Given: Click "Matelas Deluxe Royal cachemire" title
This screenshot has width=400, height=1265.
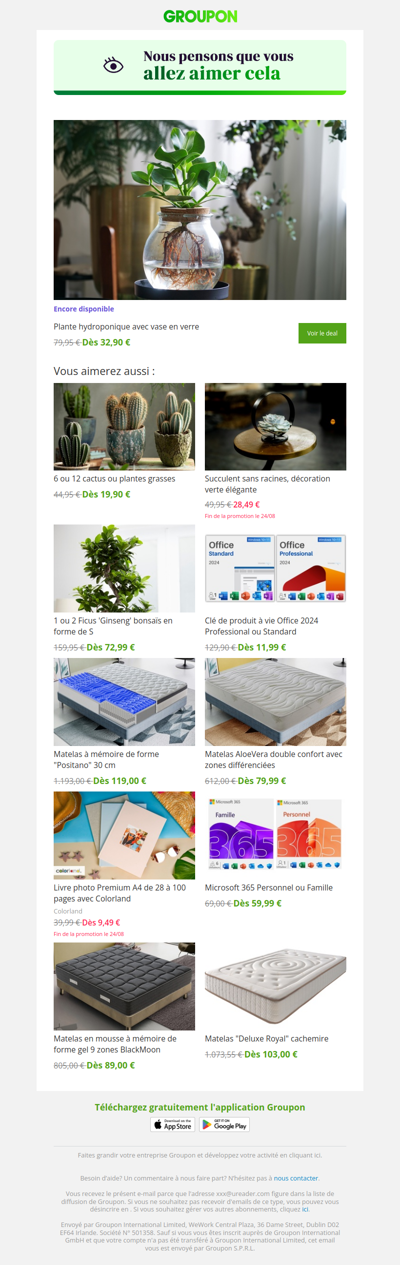Looking at the screenshot, I should tap(266, 1039).
